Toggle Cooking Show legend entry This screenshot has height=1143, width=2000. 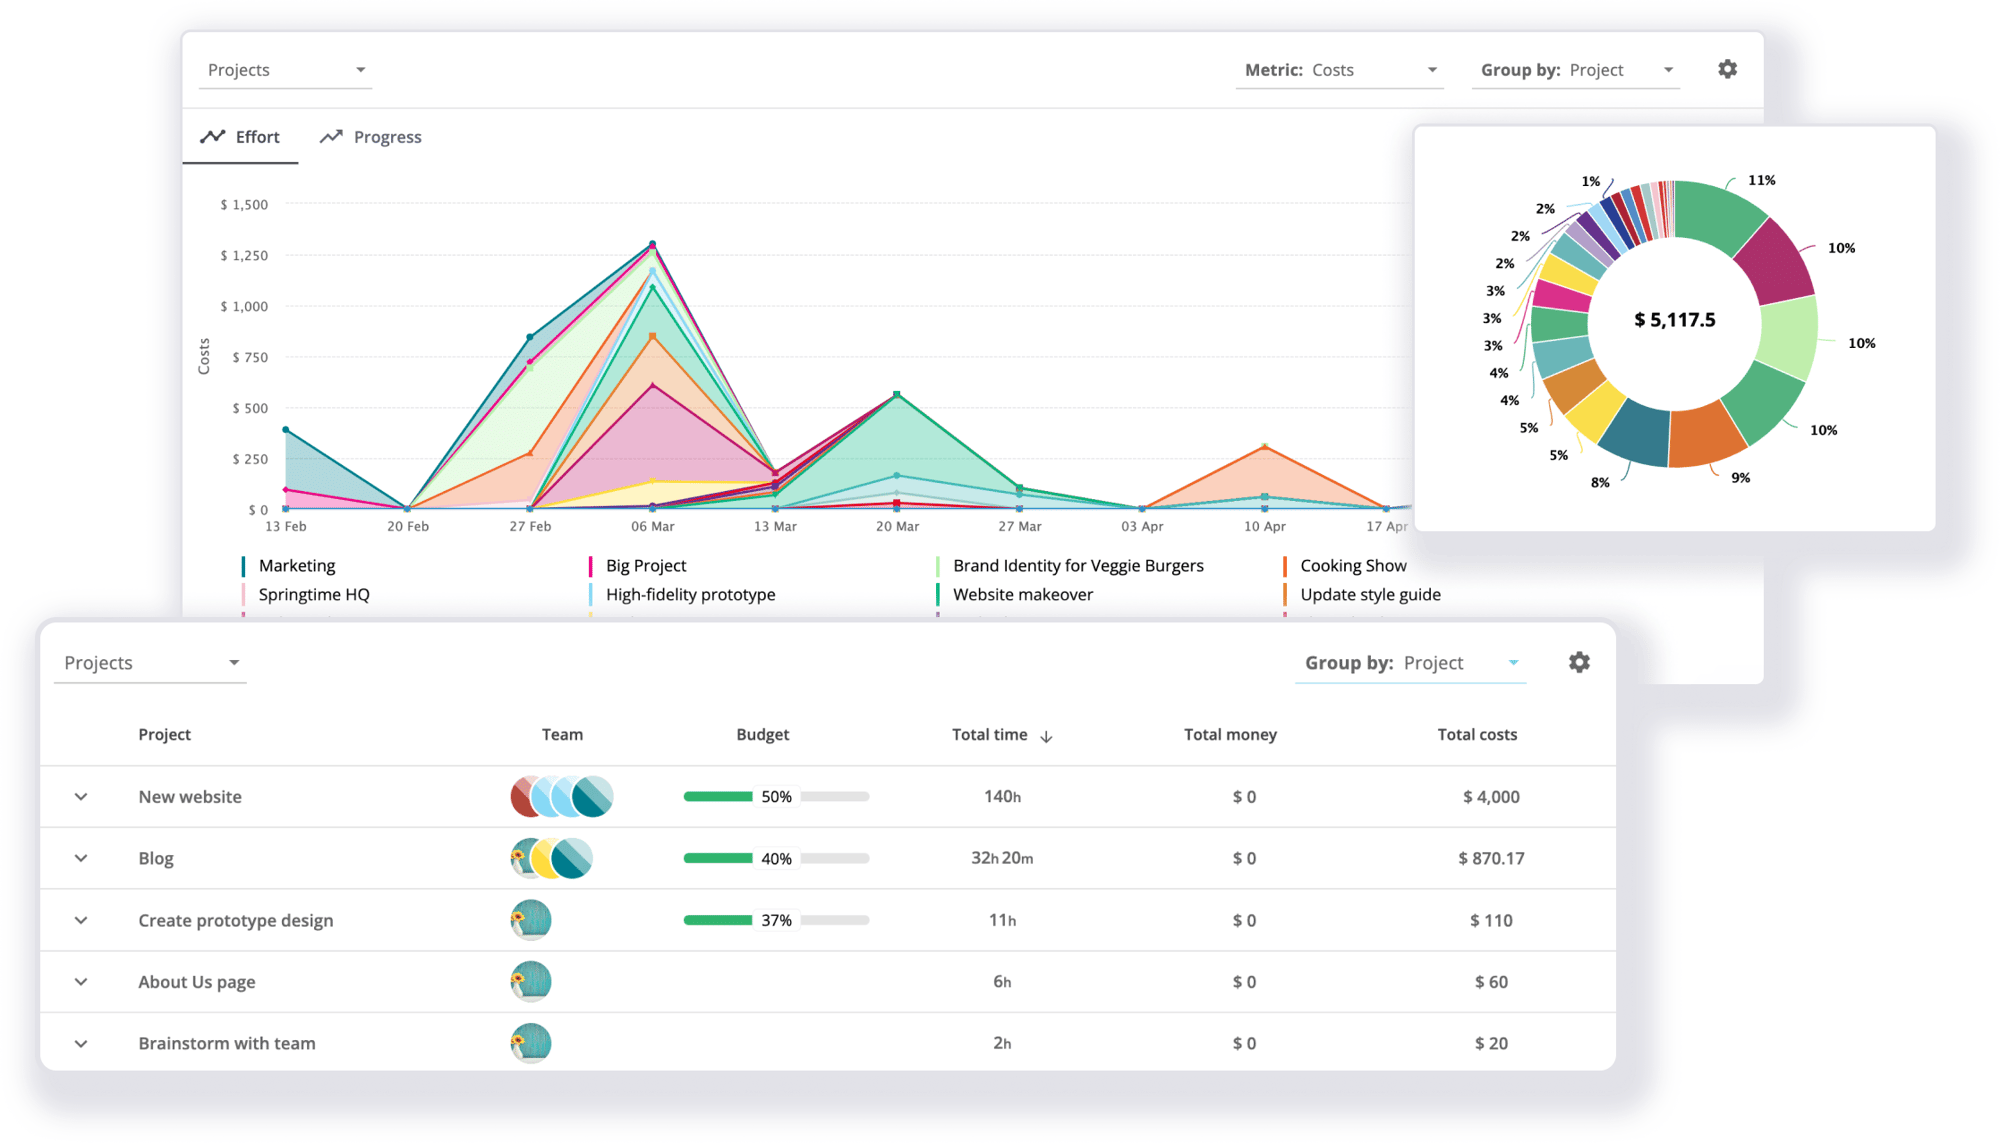(1345, 566)
